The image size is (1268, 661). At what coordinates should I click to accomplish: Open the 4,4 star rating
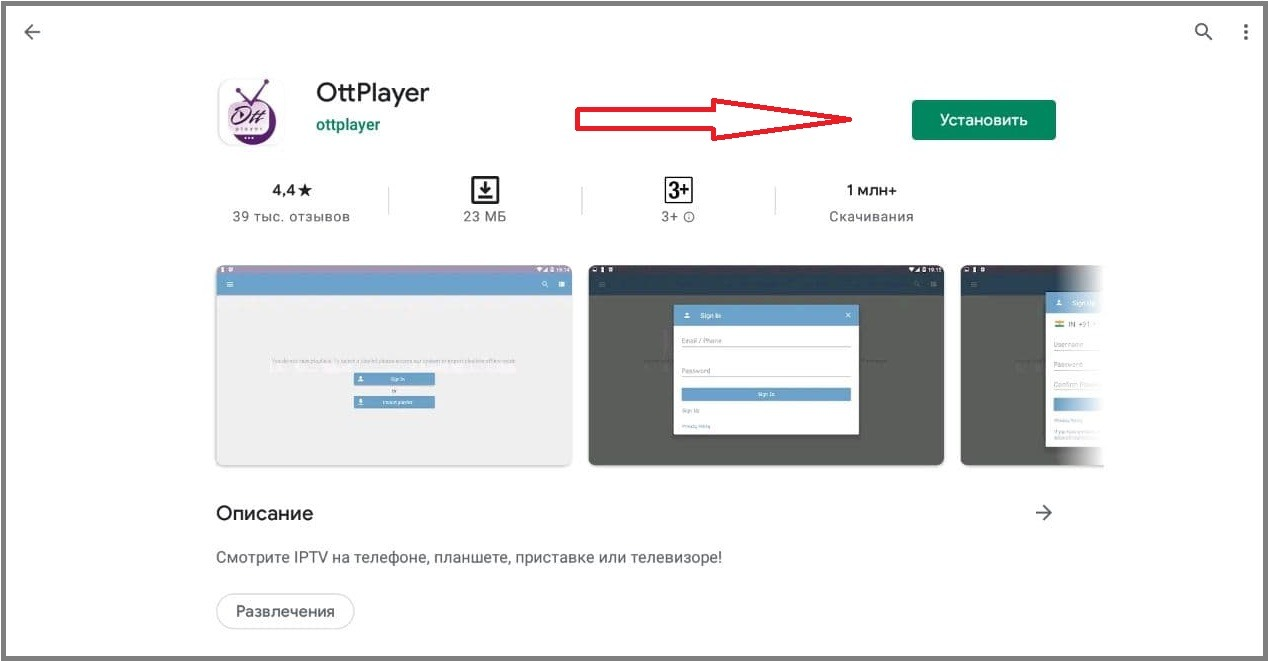[292, 190]
